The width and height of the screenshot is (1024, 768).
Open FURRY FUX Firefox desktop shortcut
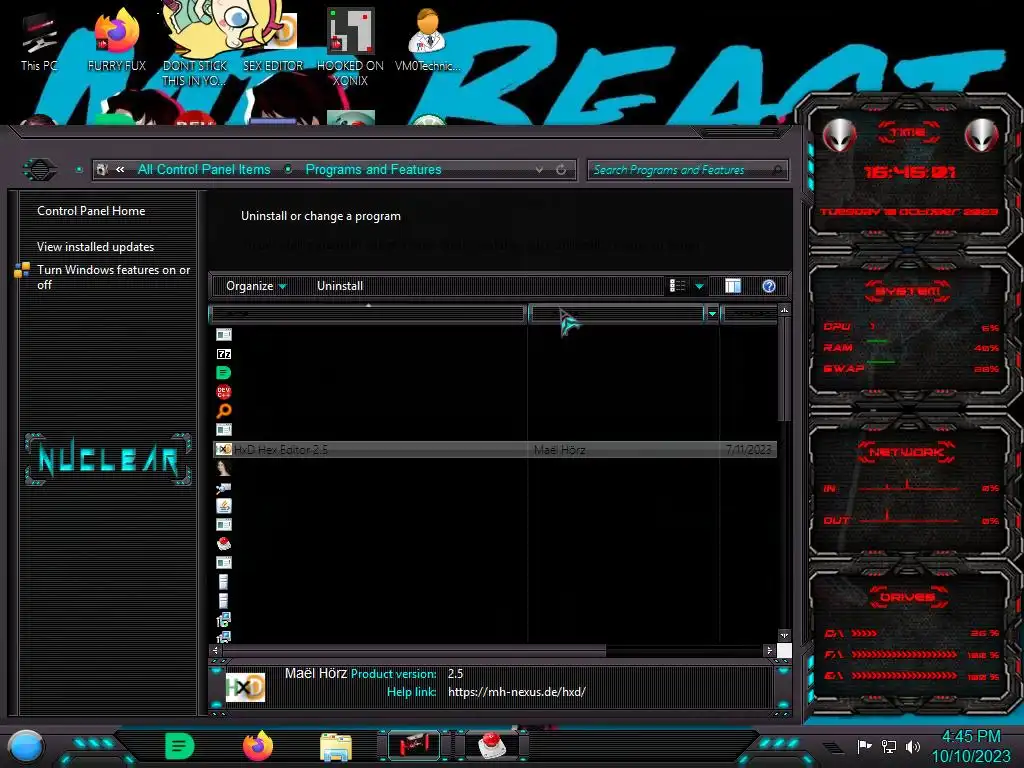click(116, 39)
